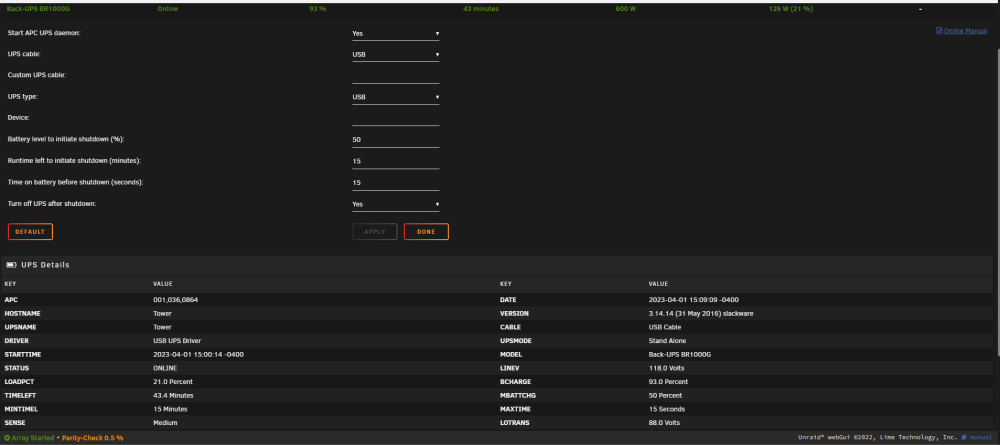Click the Parity-Check 0.5 % status text

(x=92, y=438)
